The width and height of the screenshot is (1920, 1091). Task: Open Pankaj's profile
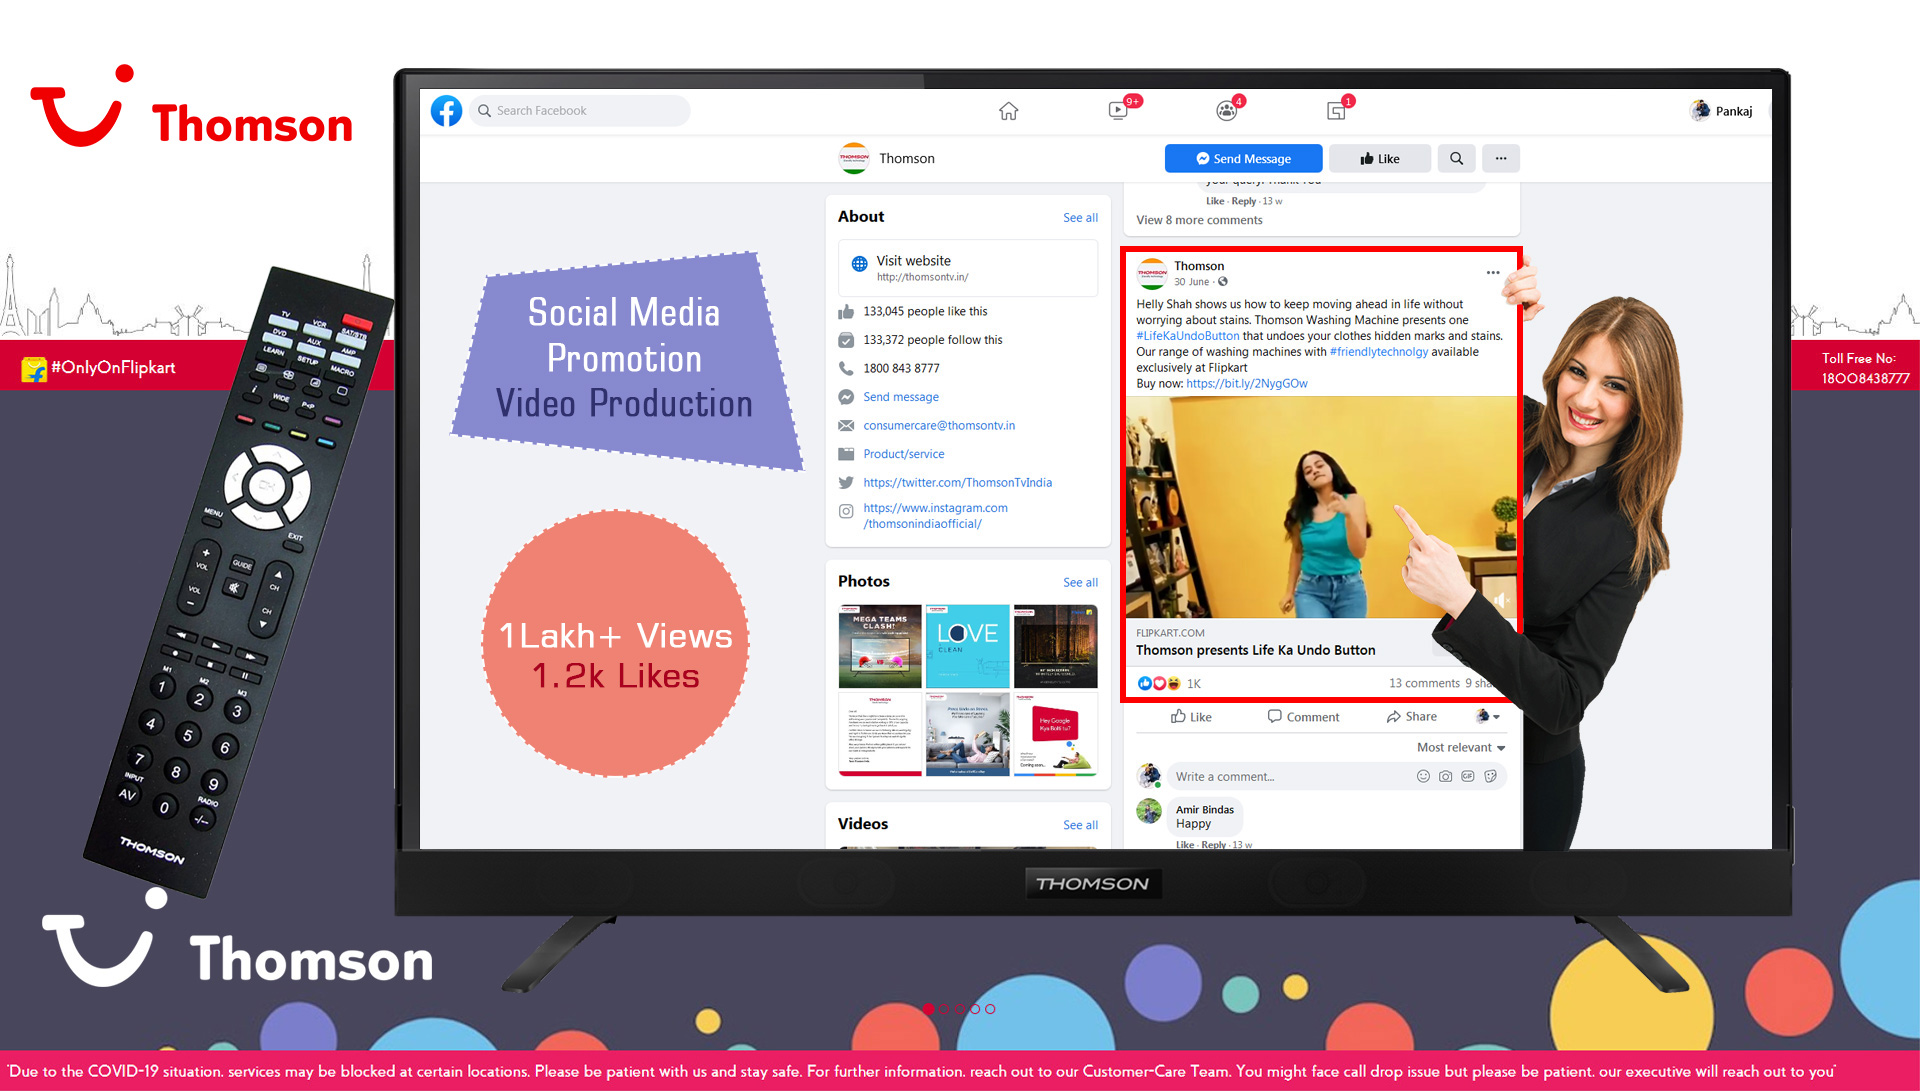(x=1721, y=111)
